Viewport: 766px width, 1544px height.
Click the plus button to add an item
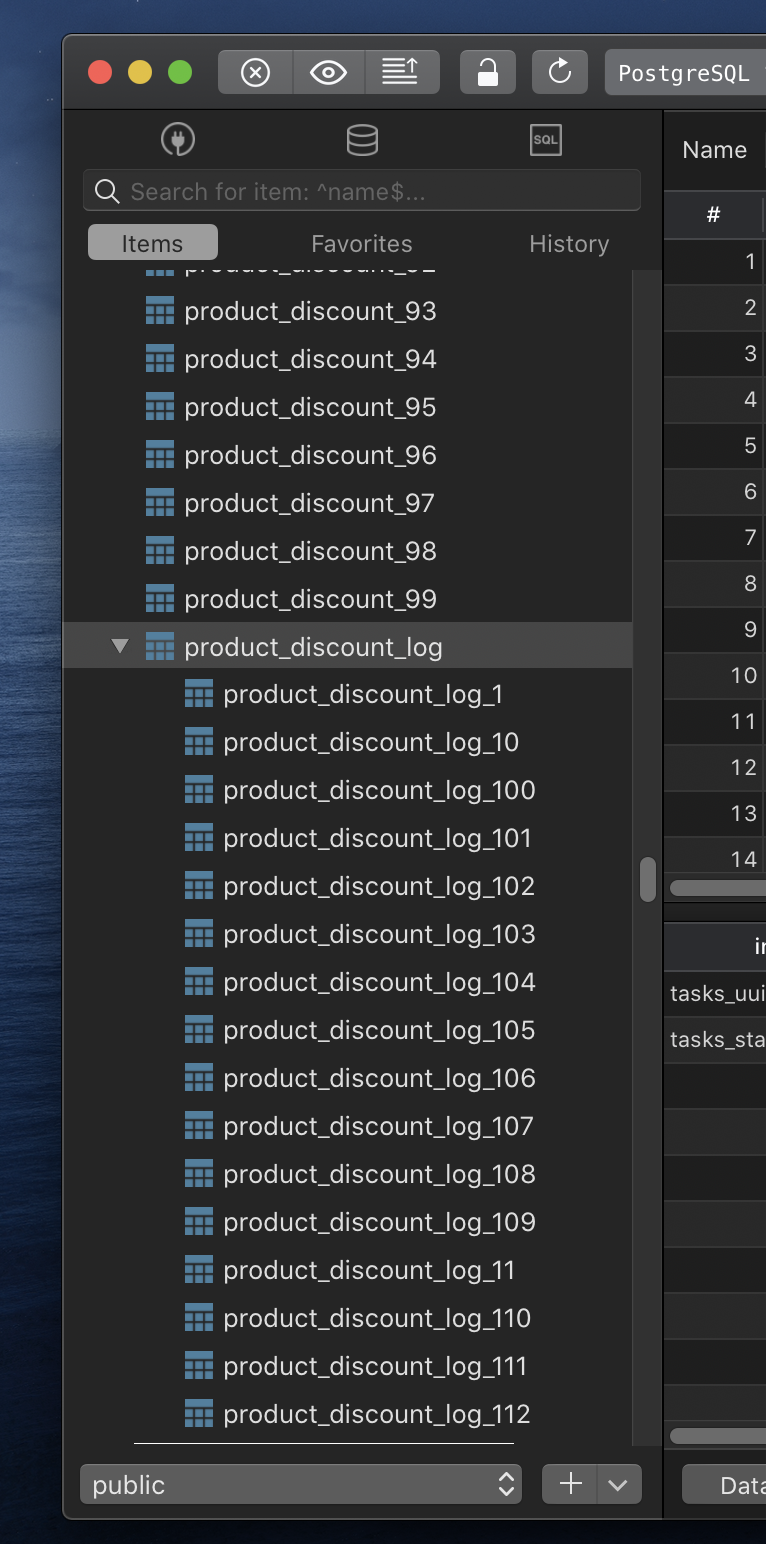568,1484
